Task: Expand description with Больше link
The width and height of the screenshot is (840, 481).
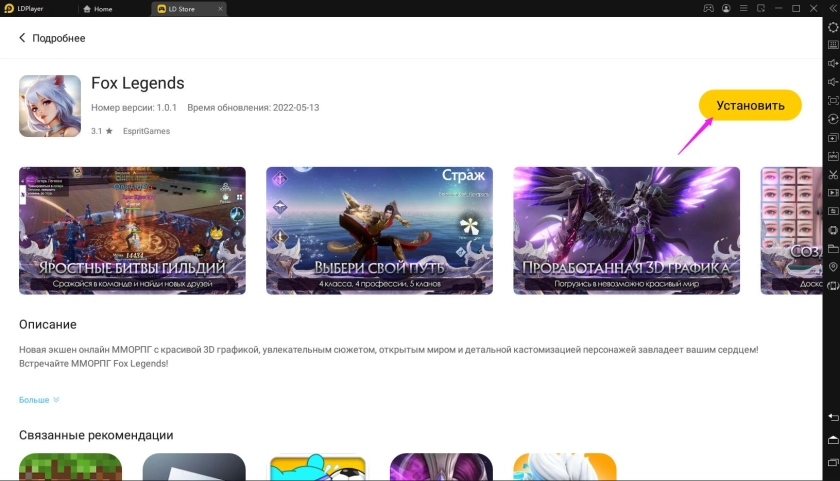Action: [39, 400]
